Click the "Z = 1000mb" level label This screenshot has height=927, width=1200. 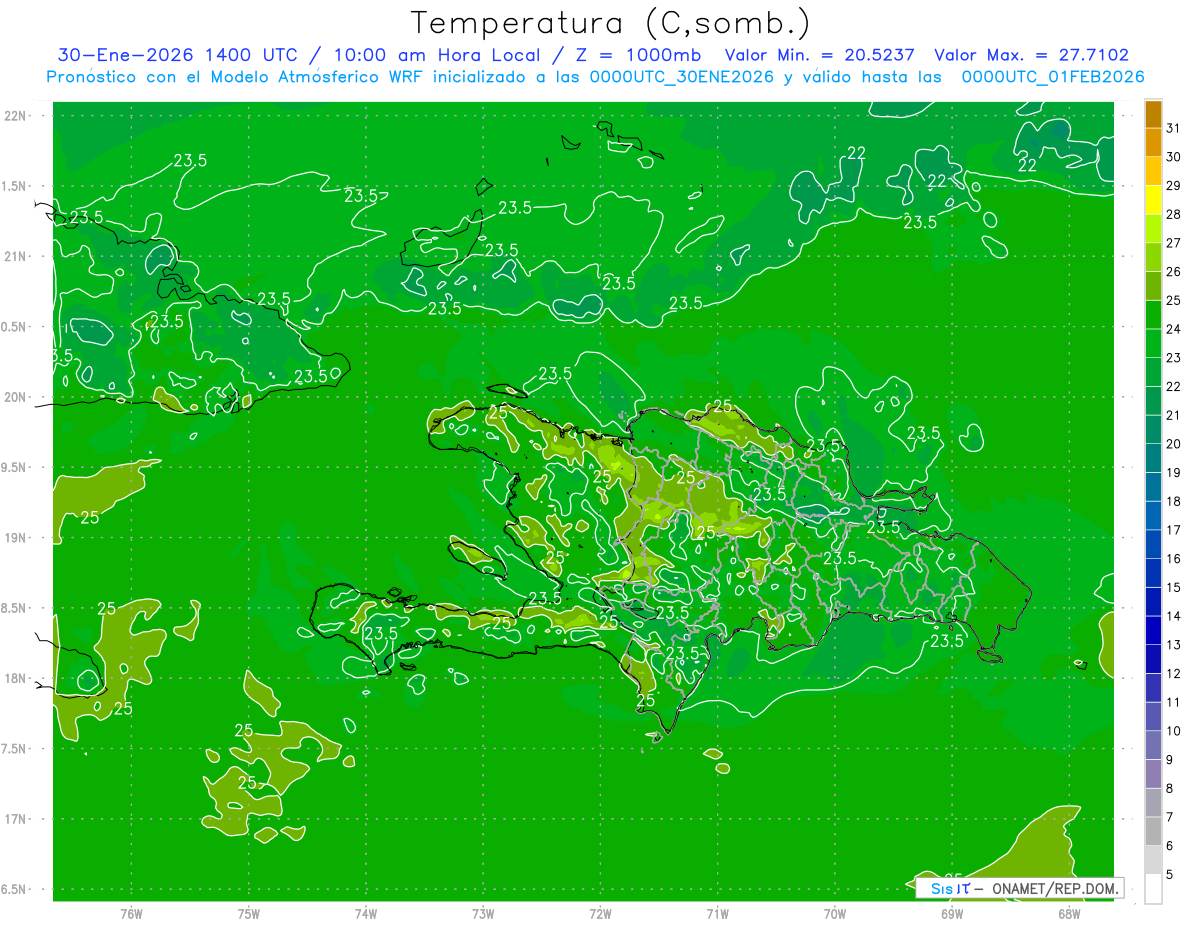tap(638, 56)
